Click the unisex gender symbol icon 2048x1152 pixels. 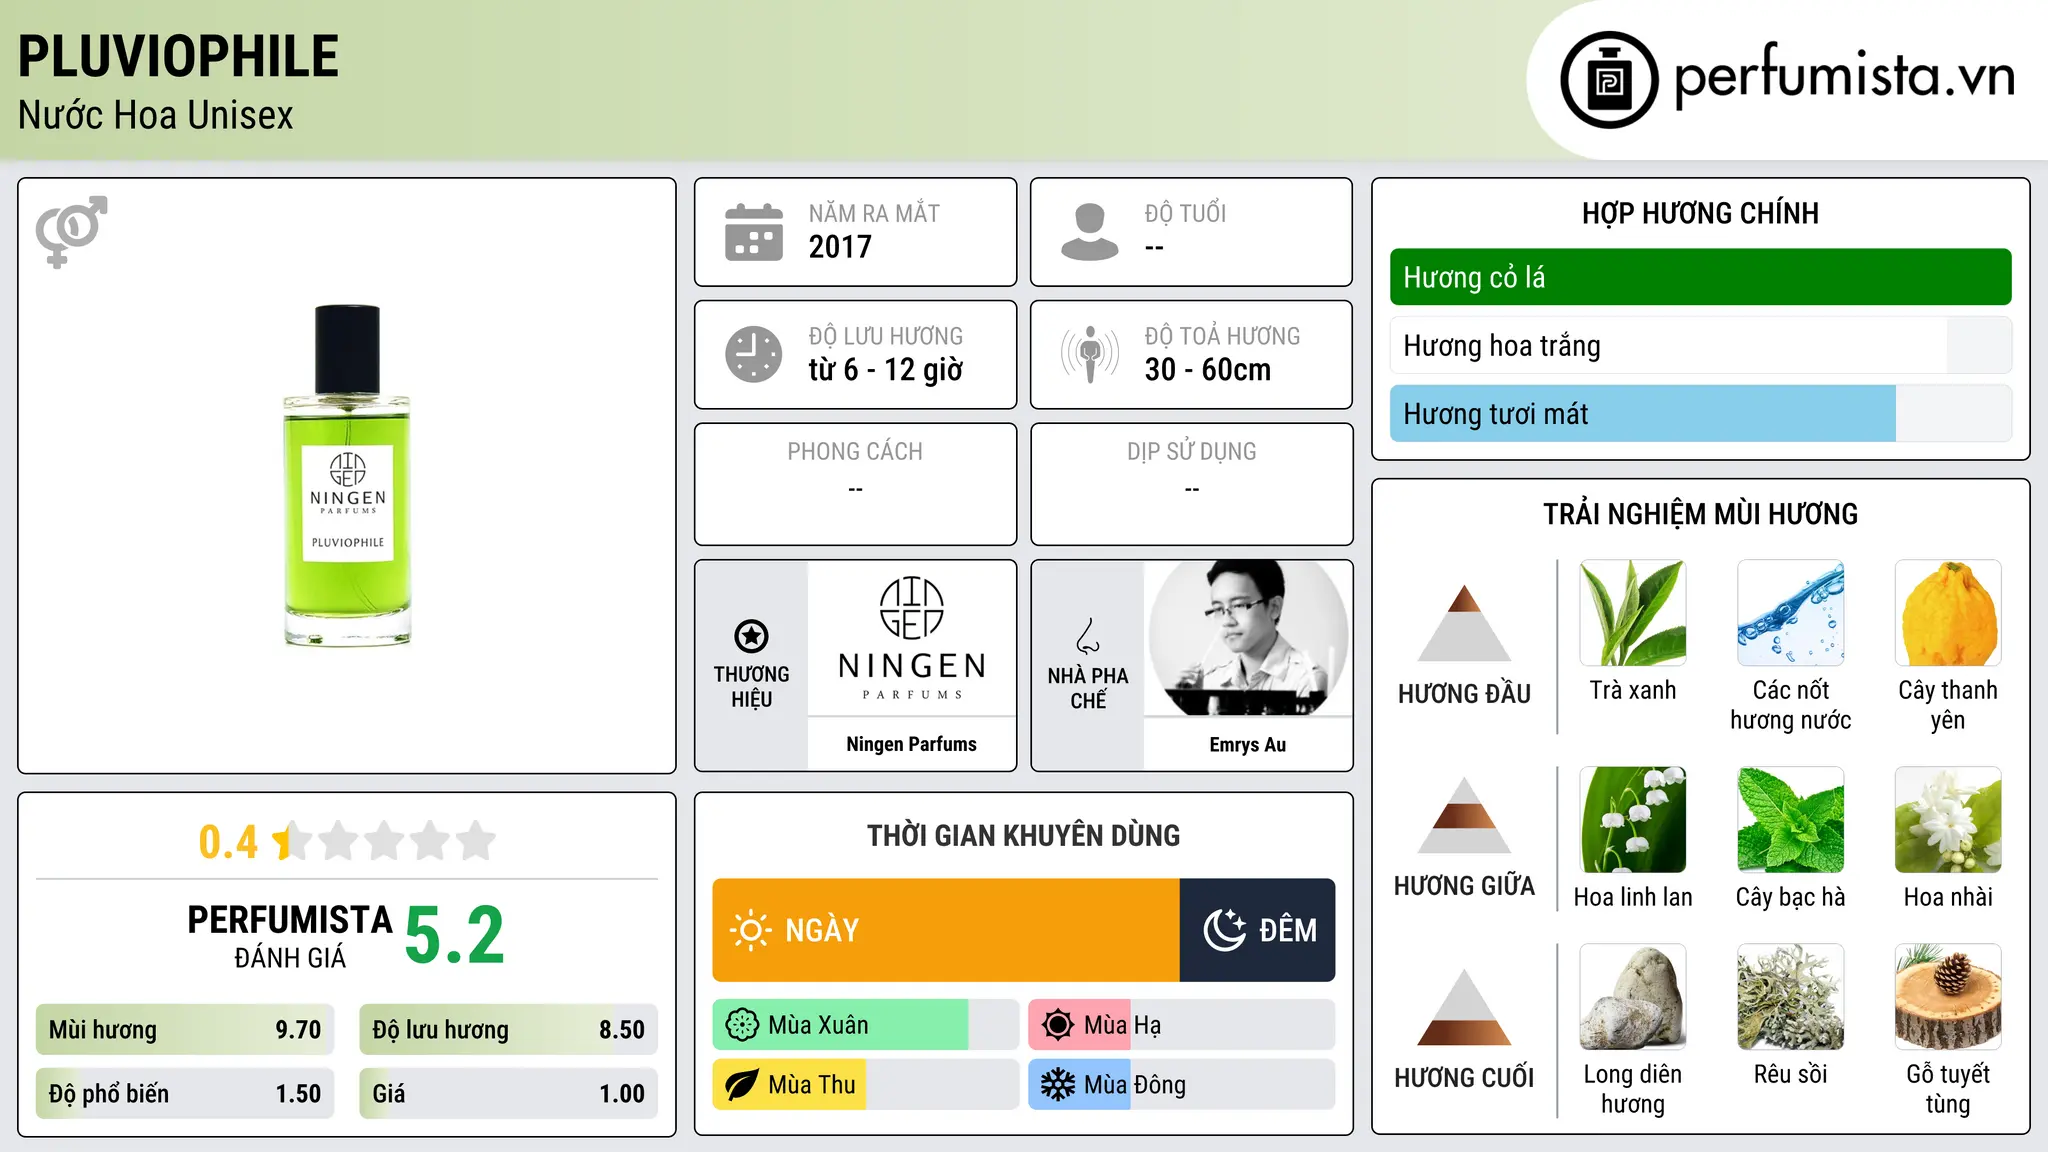(71, 231)
